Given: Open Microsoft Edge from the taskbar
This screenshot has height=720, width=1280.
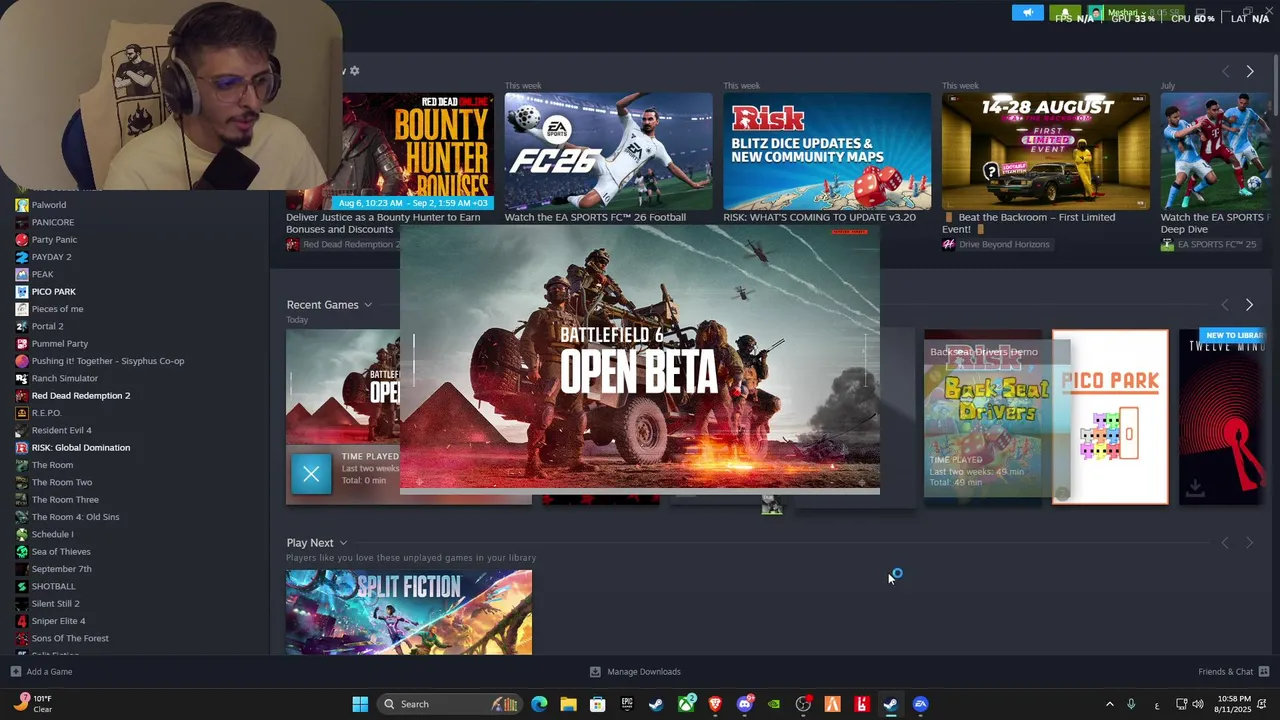Looking at the screenshot, I should tap(539, 704).
